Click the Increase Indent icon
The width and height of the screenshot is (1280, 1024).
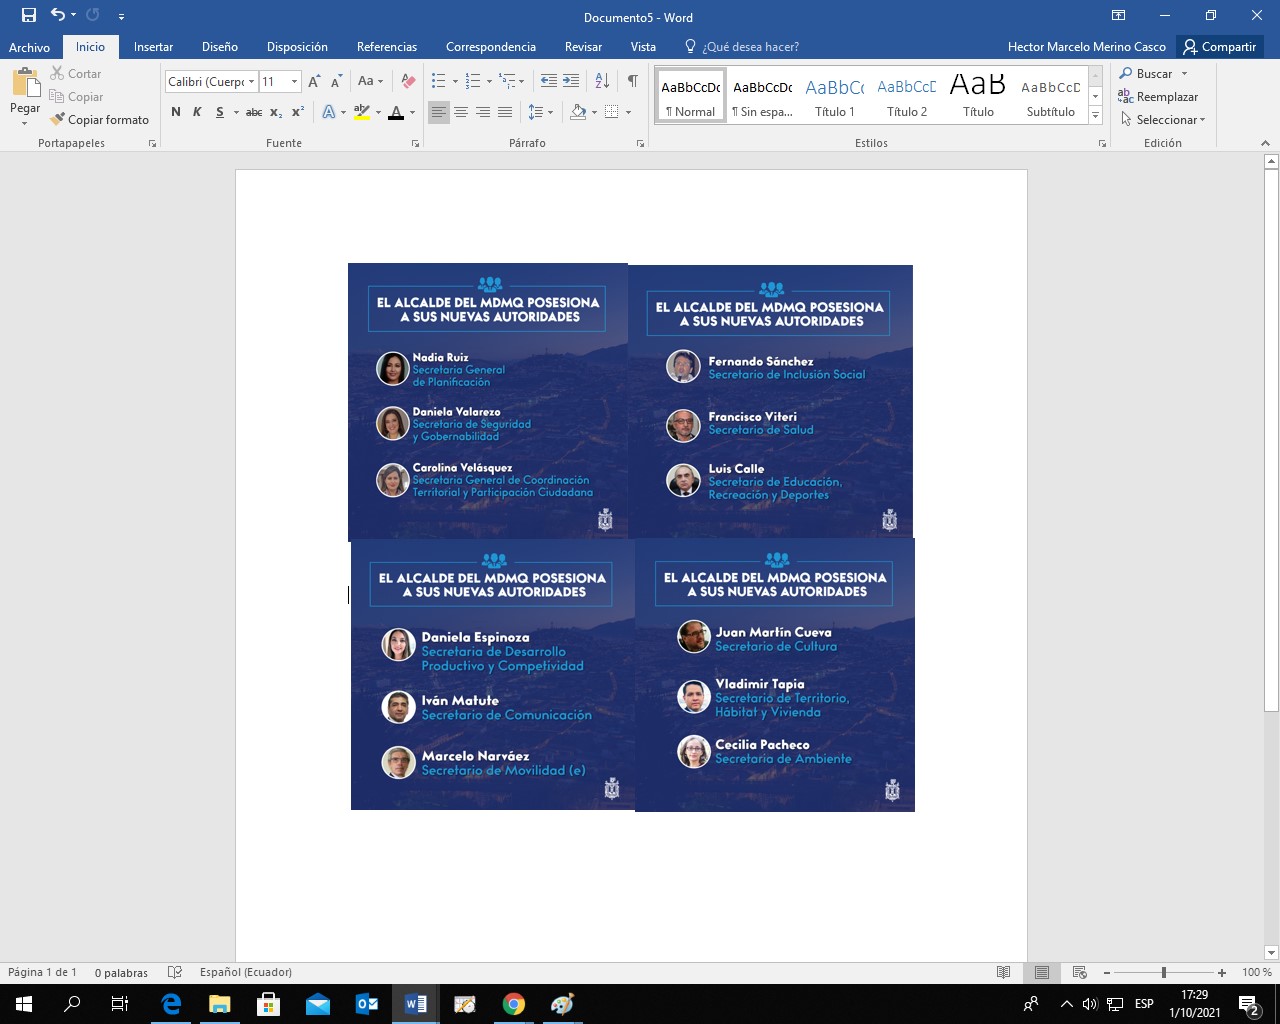(571, 81)
